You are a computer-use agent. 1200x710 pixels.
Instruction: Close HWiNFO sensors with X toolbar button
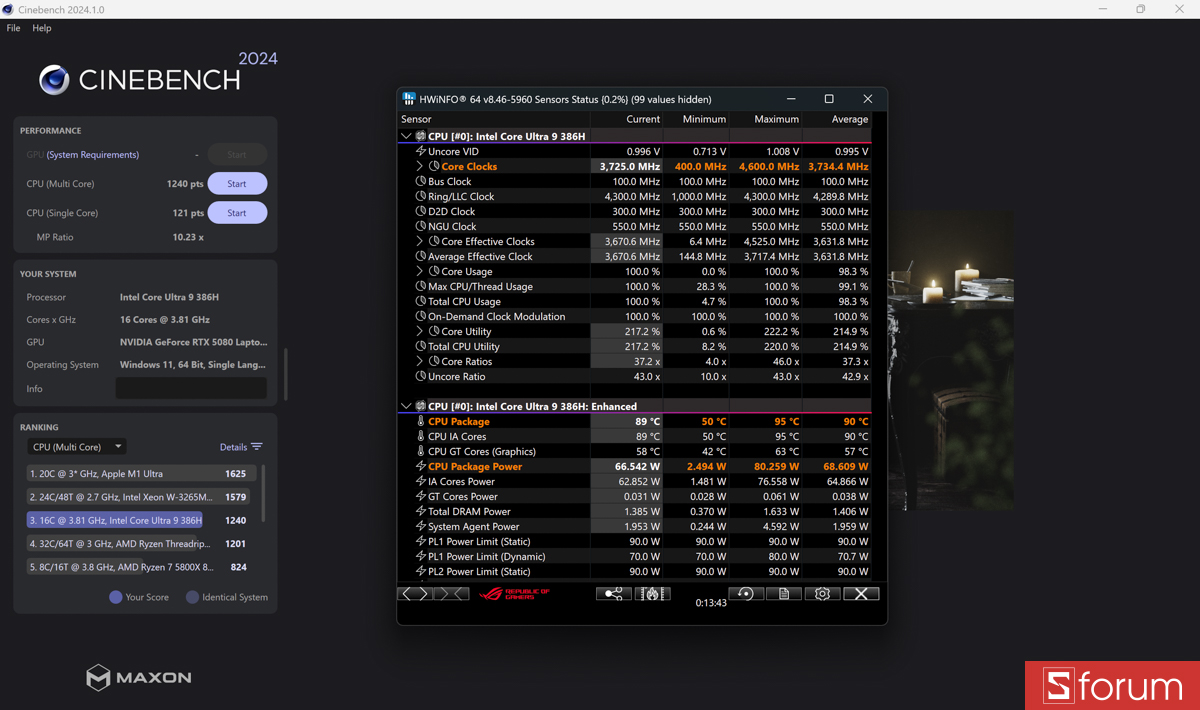pos(861,594)
